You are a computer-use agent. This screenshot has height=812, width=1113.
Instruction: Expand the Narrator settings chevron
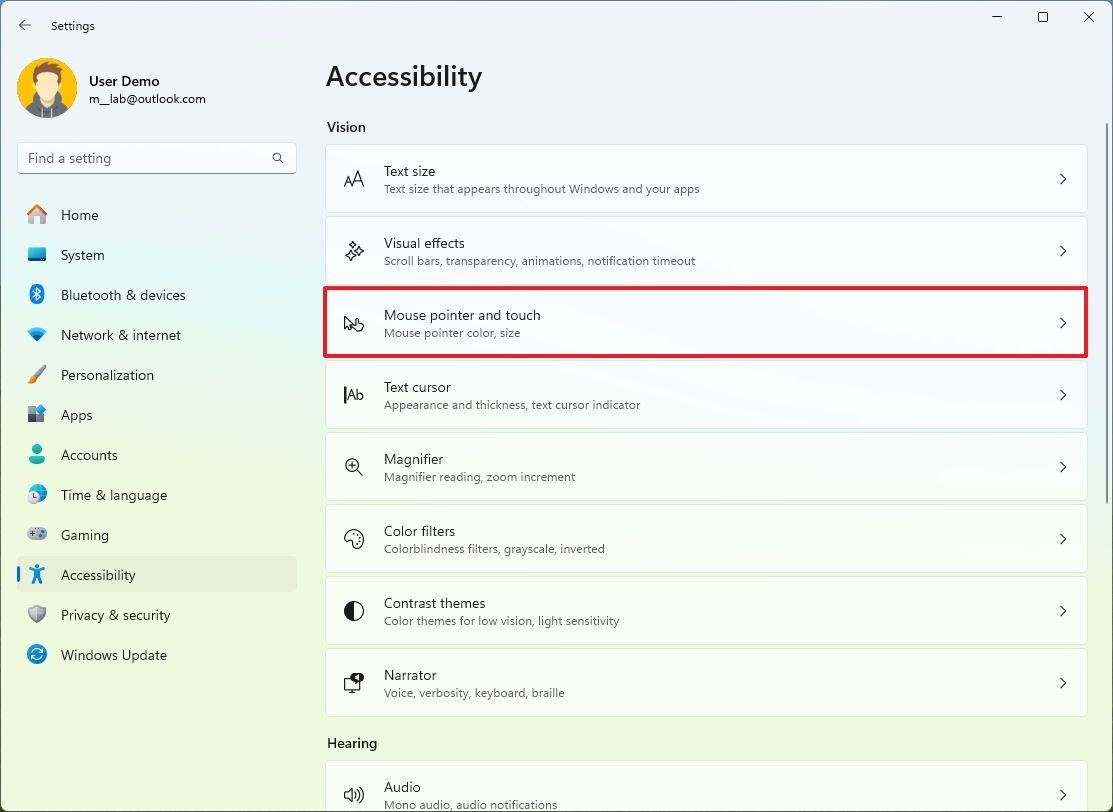click(x=1063, y=682)
